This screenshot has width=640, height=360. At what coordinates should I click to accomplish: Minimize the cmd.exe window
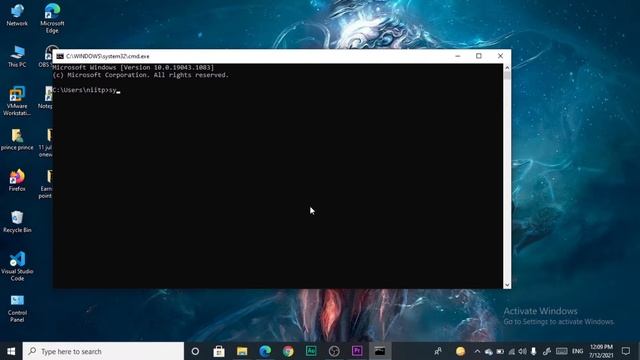point(458,56)
